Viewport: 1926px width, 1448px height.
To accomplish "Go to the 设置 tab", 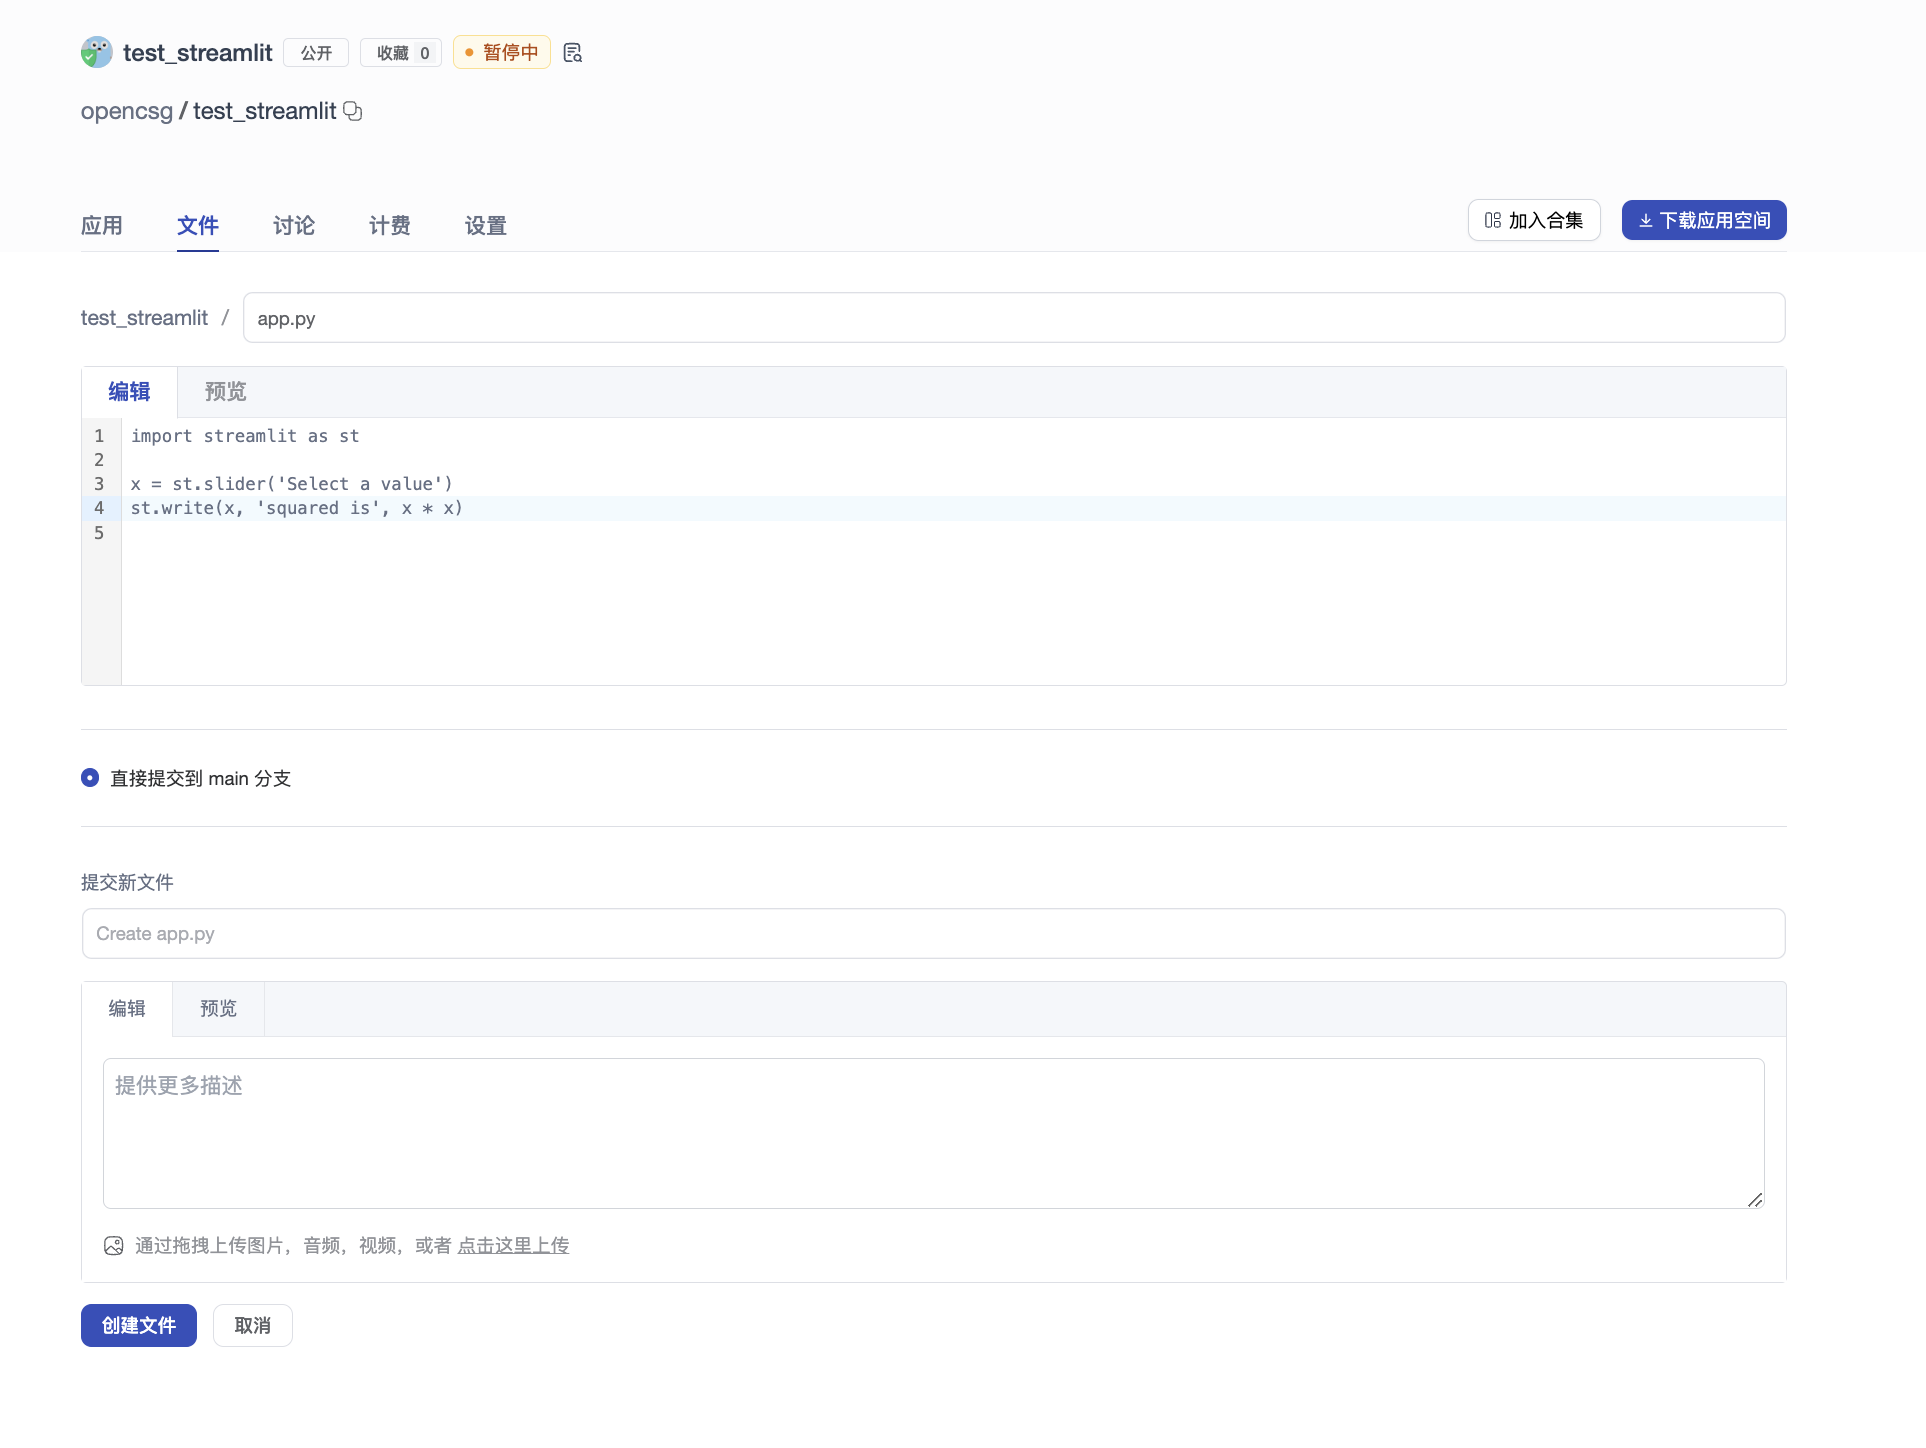I will (x=485, y=226).
